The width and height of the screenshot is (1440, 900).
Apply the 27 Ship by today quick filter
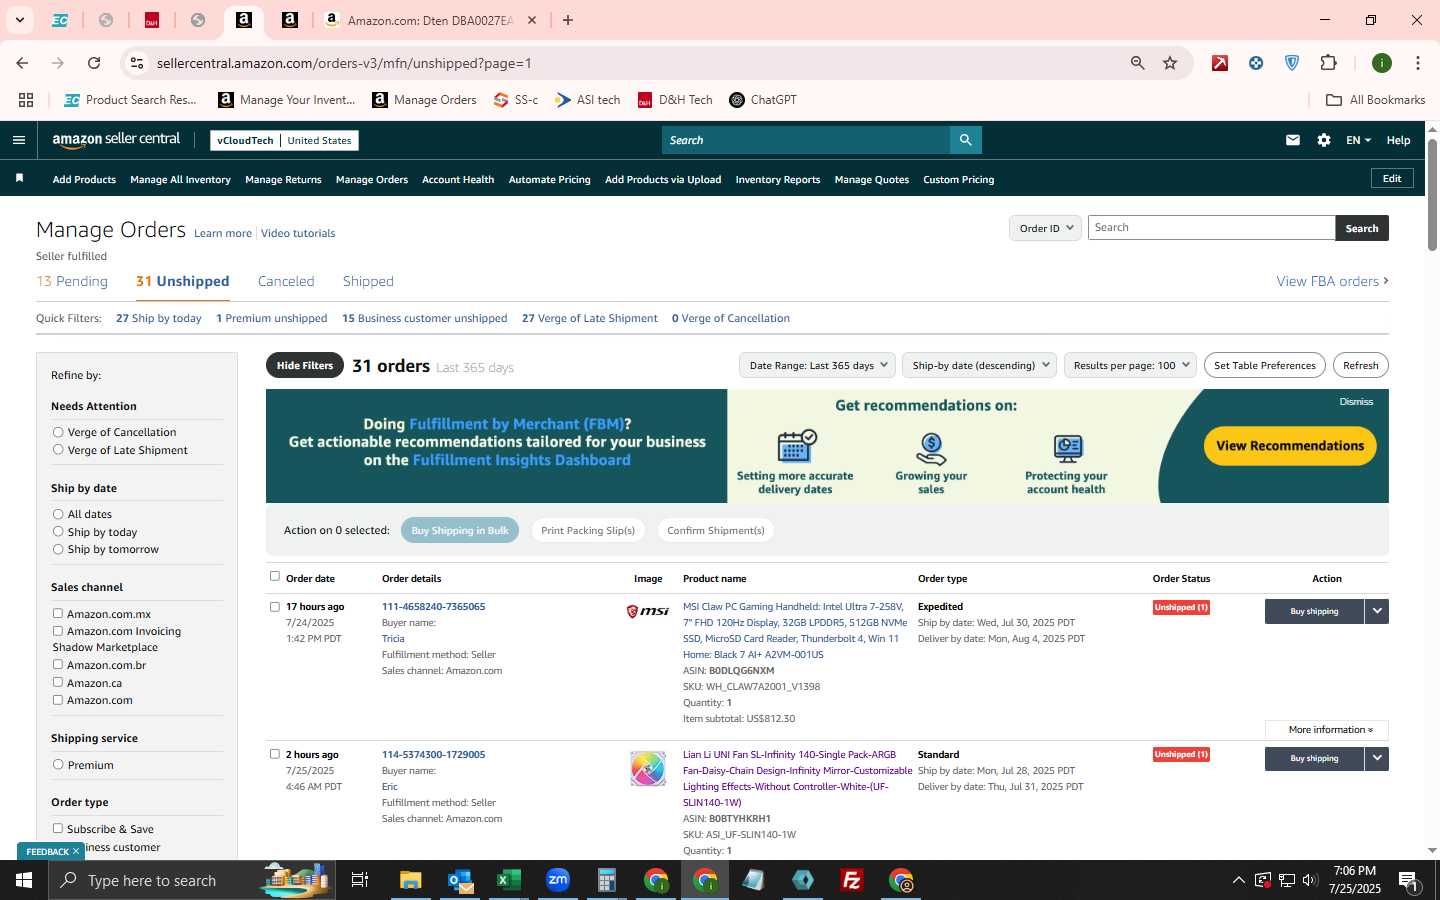click(x=159, y=318)
